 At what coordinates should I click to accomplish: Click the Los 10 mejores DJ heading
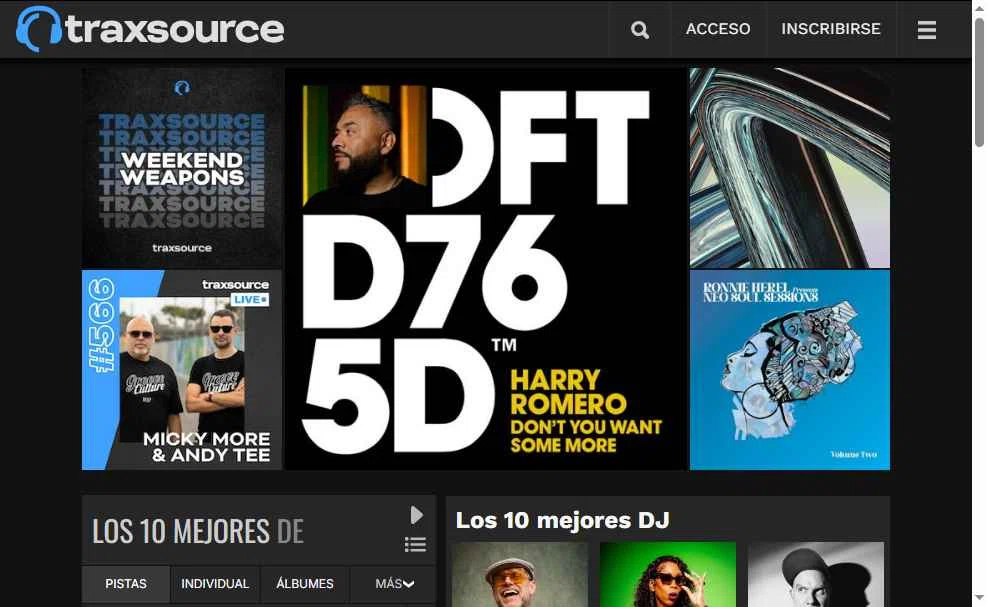[562, 521]
